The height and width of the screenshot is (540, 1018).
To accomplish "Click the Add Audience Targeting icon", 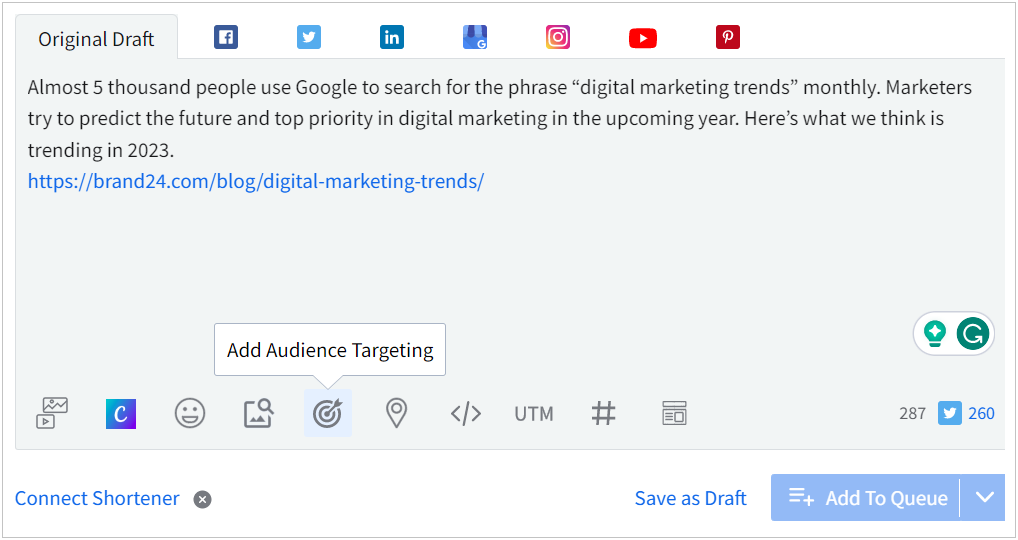I will pos(328,413).
